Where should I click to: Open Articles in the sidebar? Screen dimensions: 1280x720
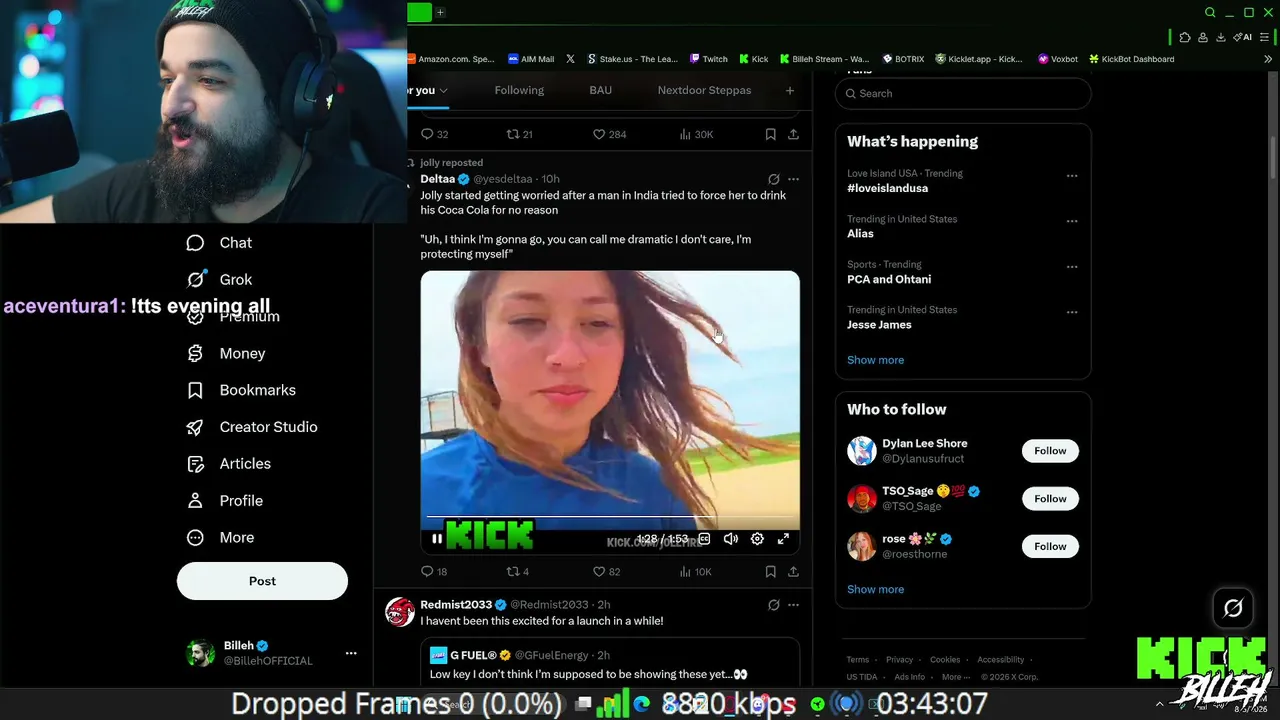coord(229,464)
